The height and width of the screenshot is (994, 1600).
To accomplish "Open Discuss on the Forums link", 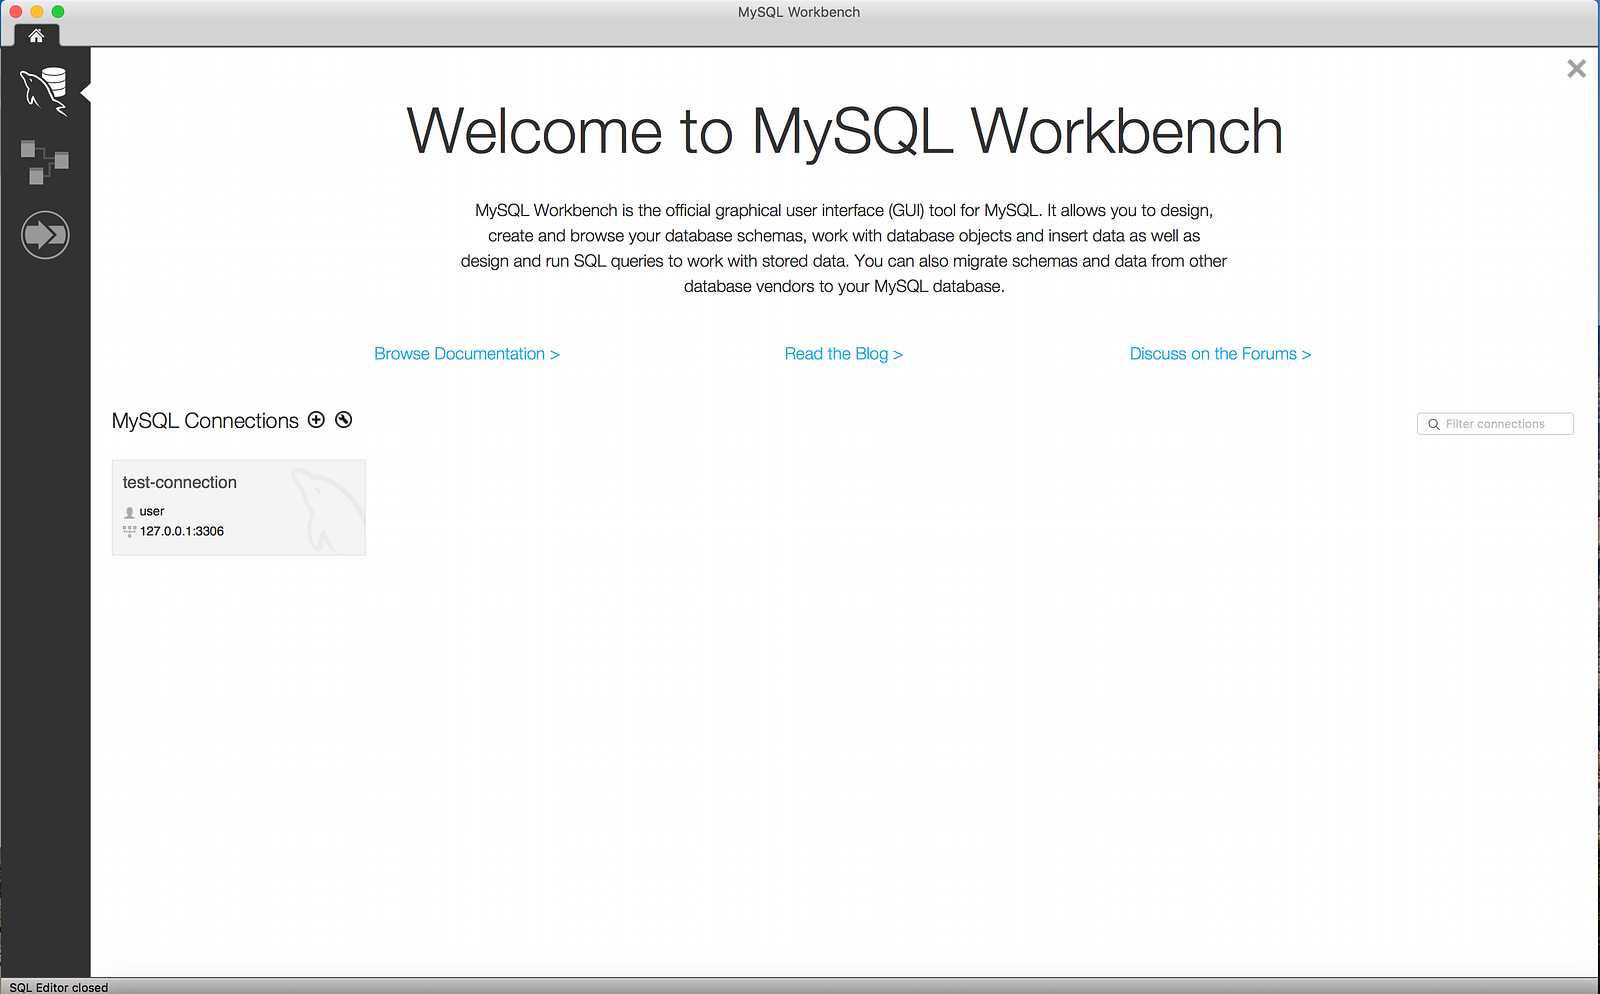I will (1220, 354).
